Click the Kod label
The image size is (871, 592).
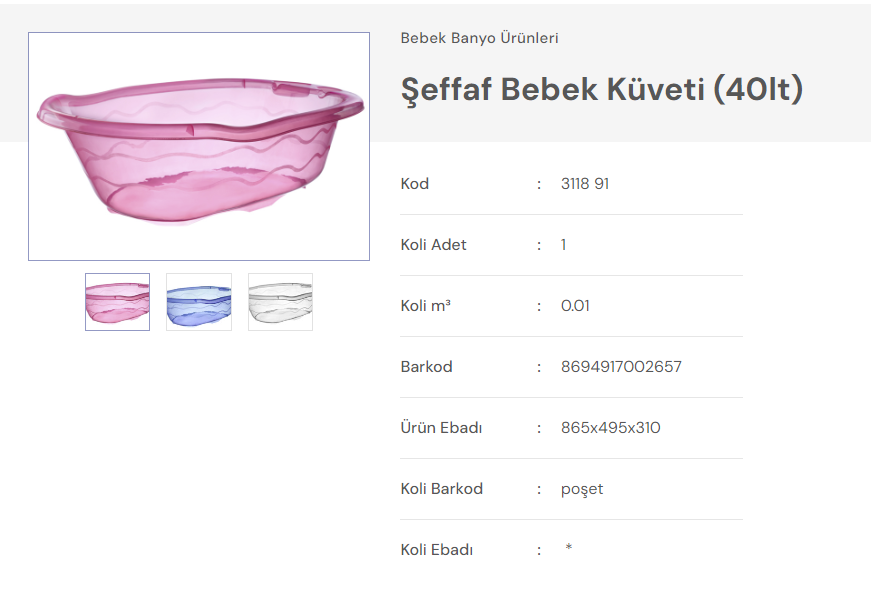415,184
